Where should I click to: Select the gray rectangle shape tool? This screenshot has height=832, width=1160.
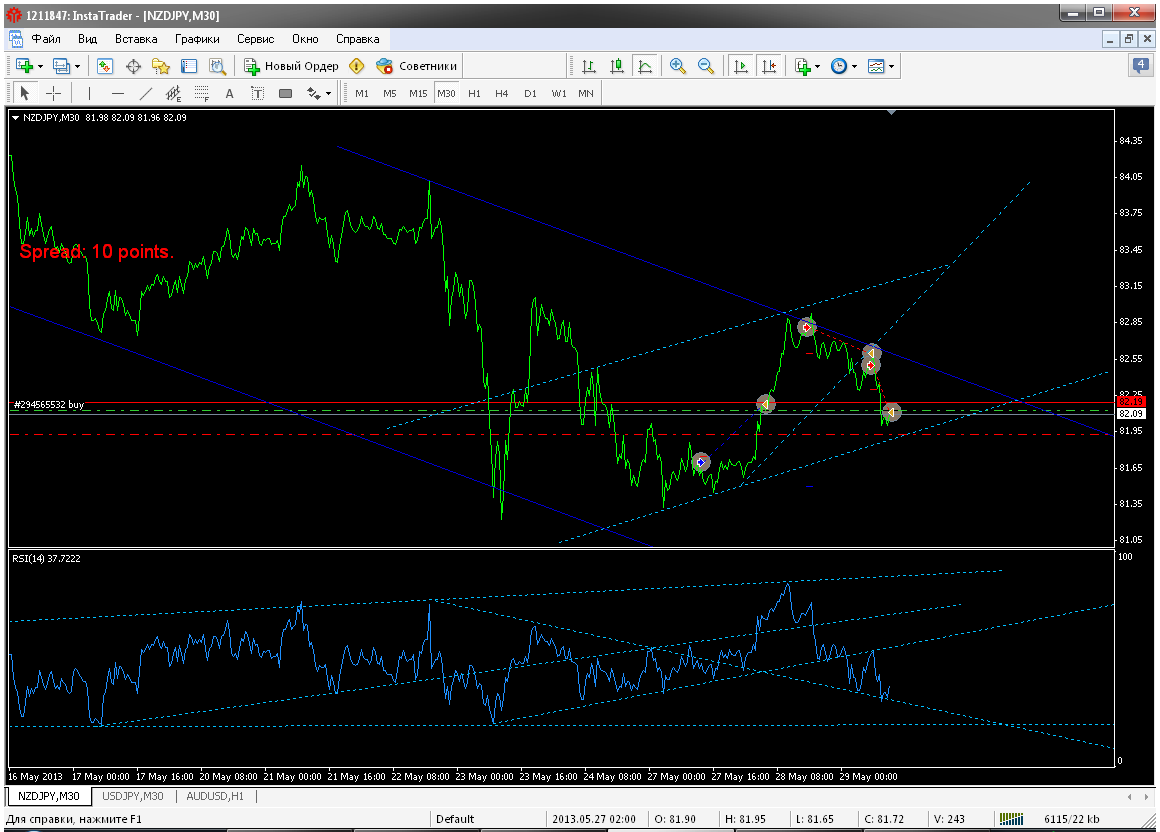286,93
